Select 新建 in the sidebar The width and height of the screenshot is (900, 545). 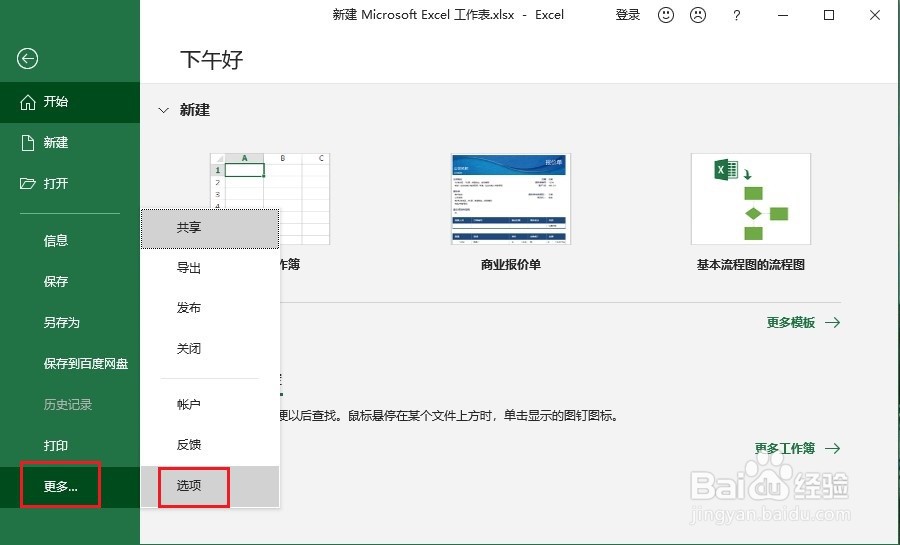tap(70, 143)
